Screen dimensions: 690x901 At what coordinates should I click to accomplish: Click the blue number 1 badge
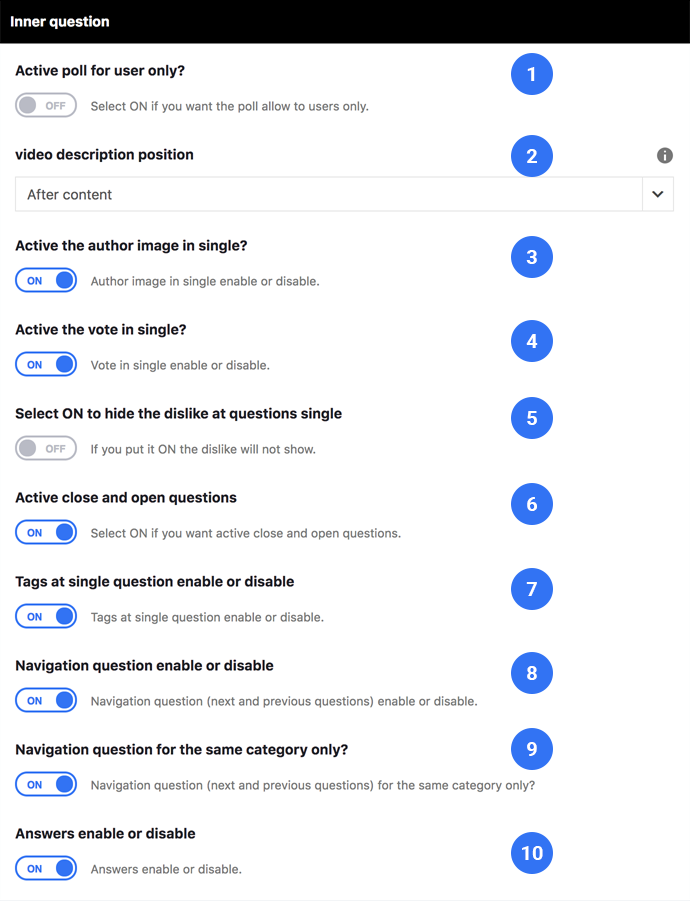[x=531, y=74]
